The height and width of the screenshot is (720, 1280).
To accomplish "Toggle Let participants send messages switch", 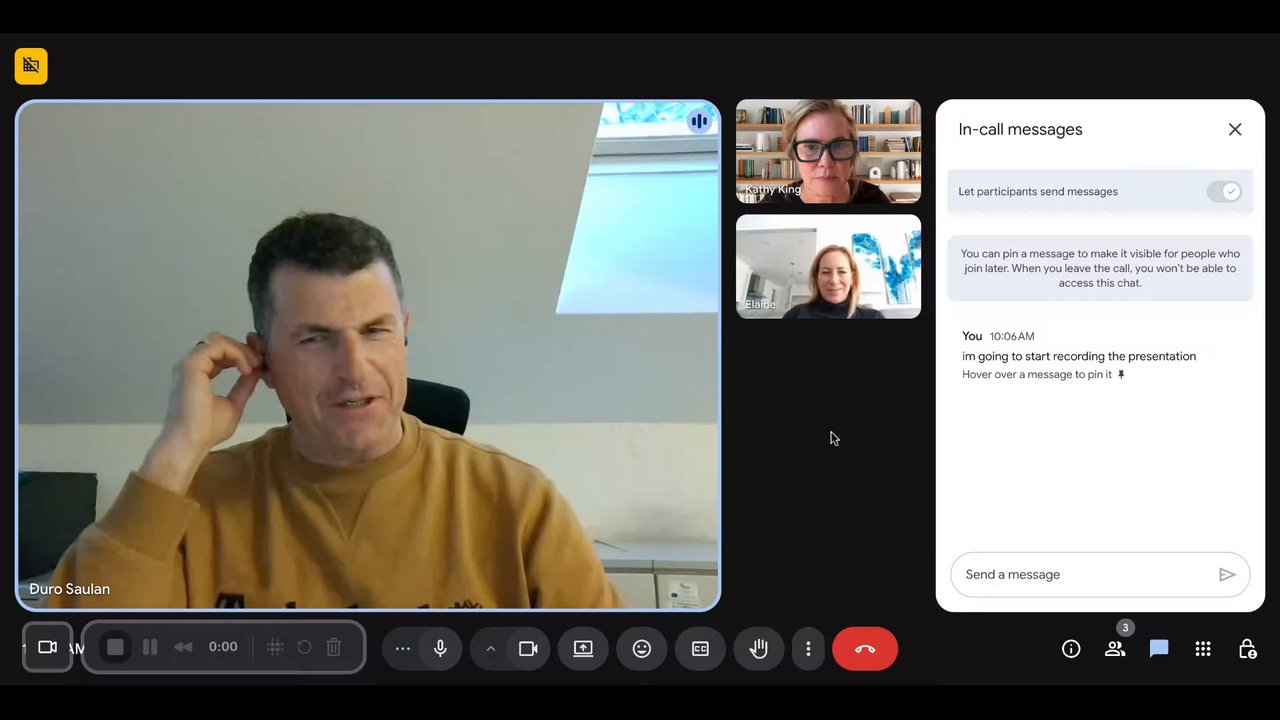I will (x=1224, y=191).
